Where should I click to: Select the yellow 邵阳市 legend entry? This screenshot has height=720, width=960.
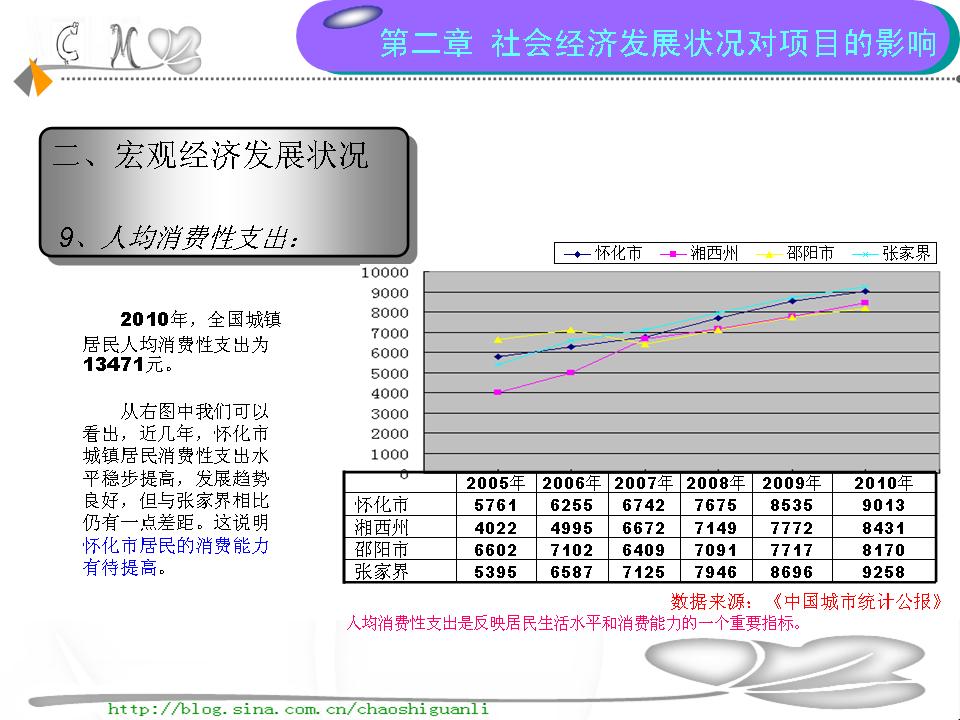pyautogui.click(x=795, y=254)
